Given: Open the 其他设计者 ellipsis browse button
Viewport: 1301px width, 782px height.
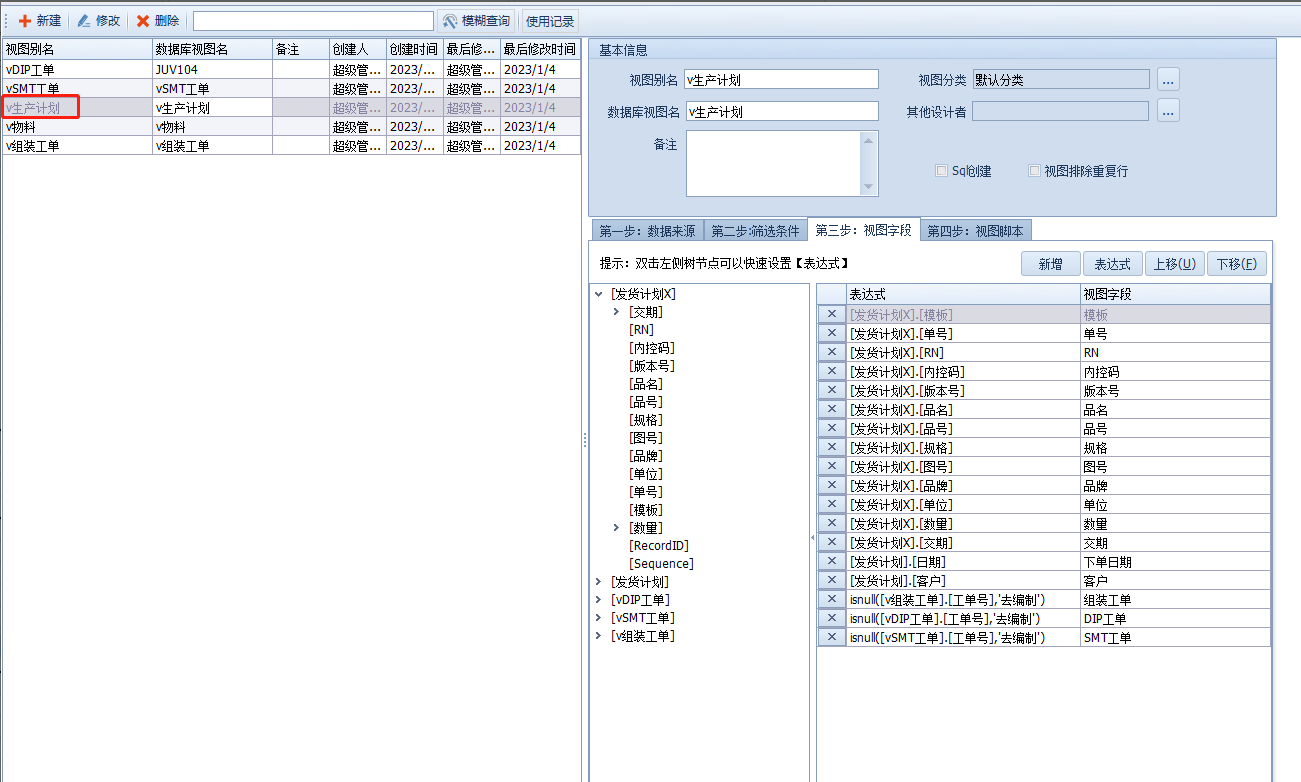Looking at the screenshot, I should coord(1168,111).
